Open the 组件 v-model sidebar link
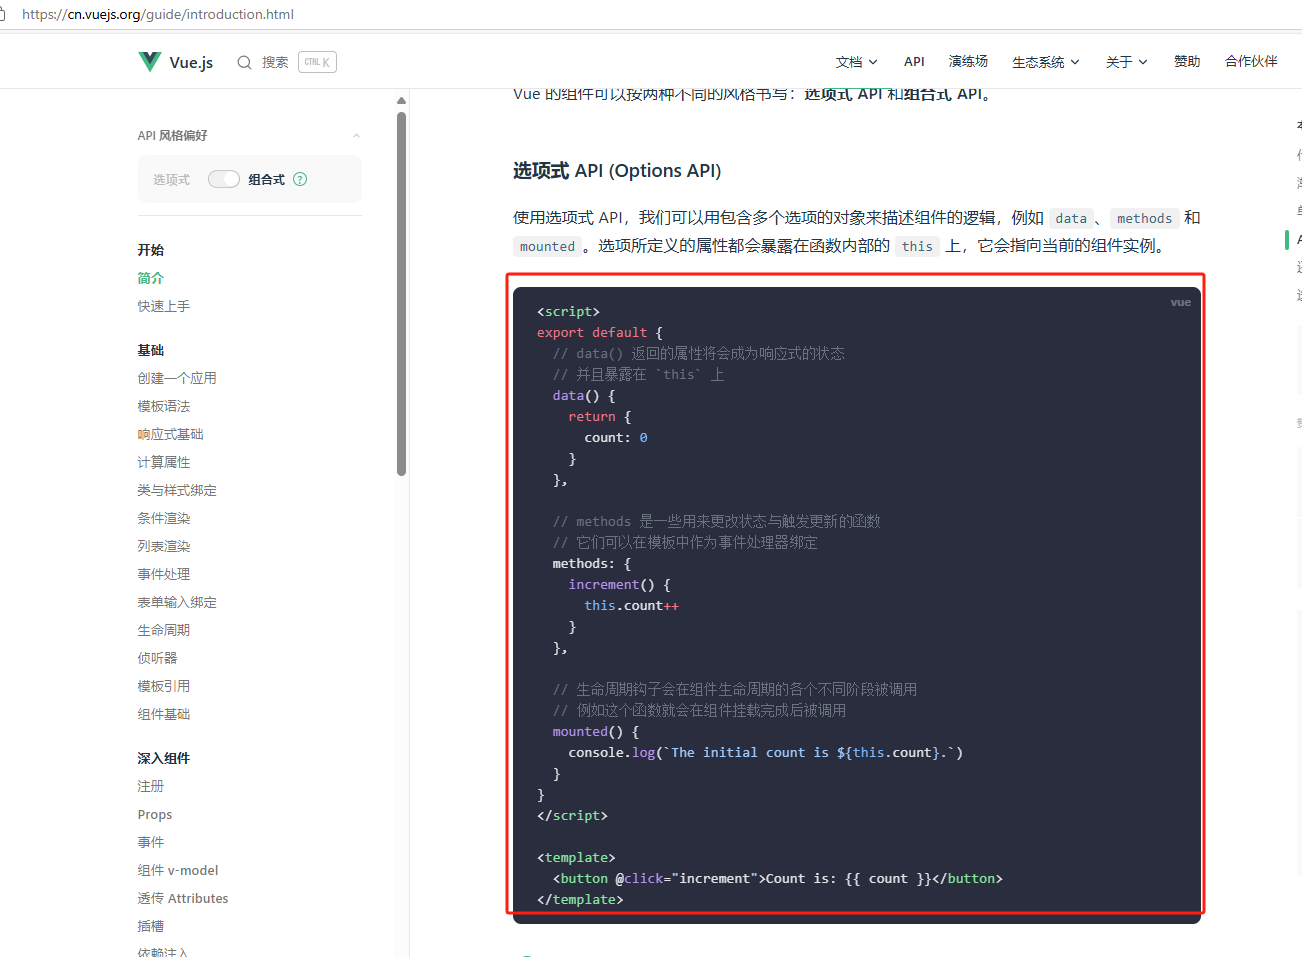 (178, 870)
